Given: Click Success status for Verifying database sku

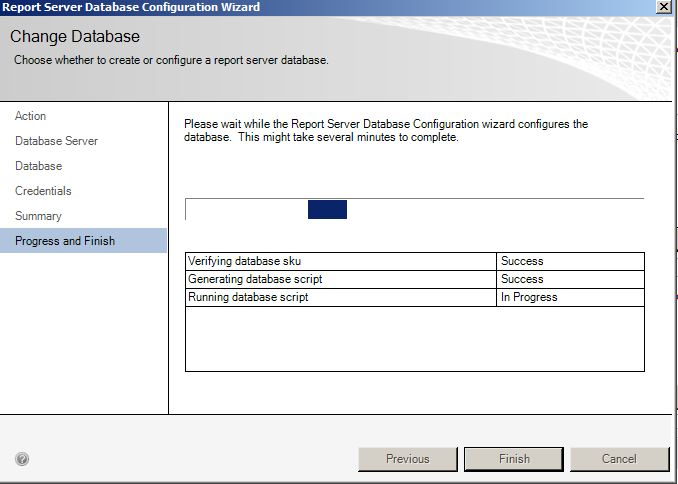Looking at the screenshot, I should coord(522,261).
